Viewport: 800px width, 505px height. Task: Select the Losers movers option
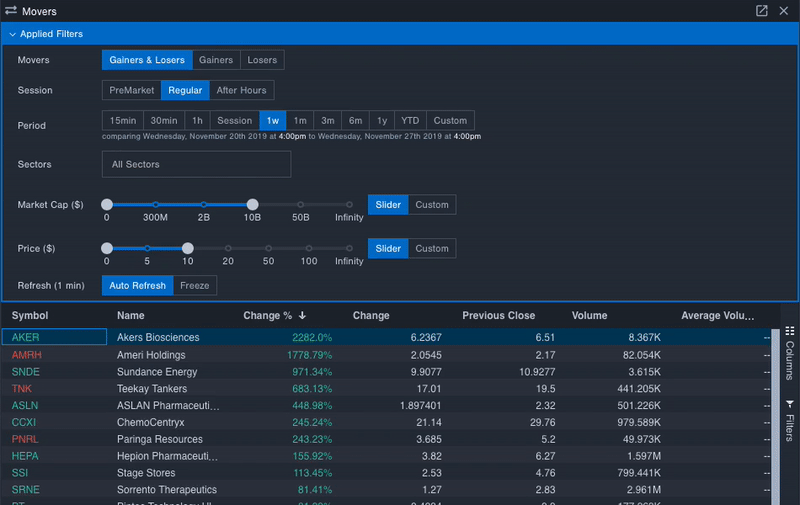[262, 60]
